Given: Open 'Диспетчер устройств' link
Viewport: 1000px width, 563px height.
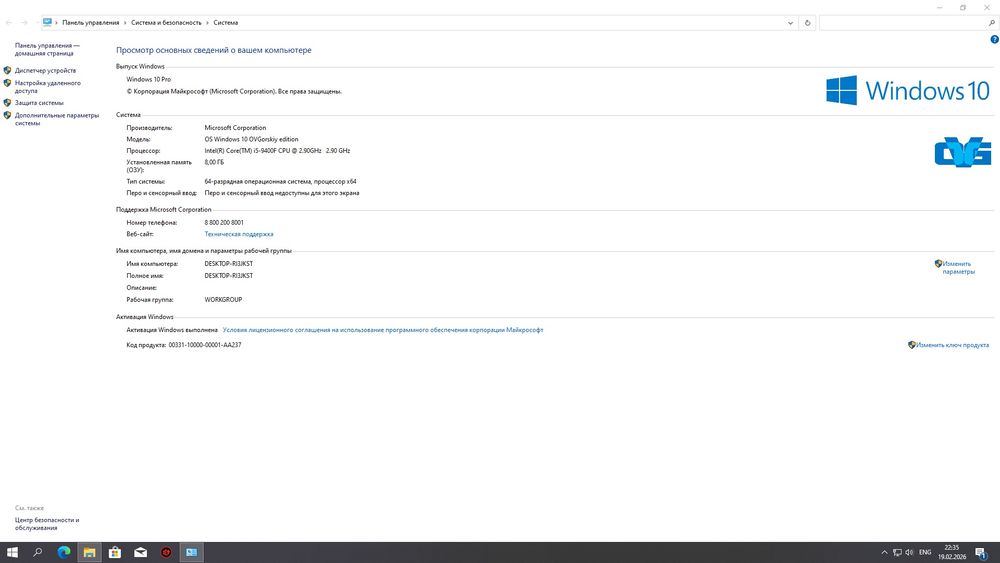Looking at the screenshot, I should coord(45,71).
